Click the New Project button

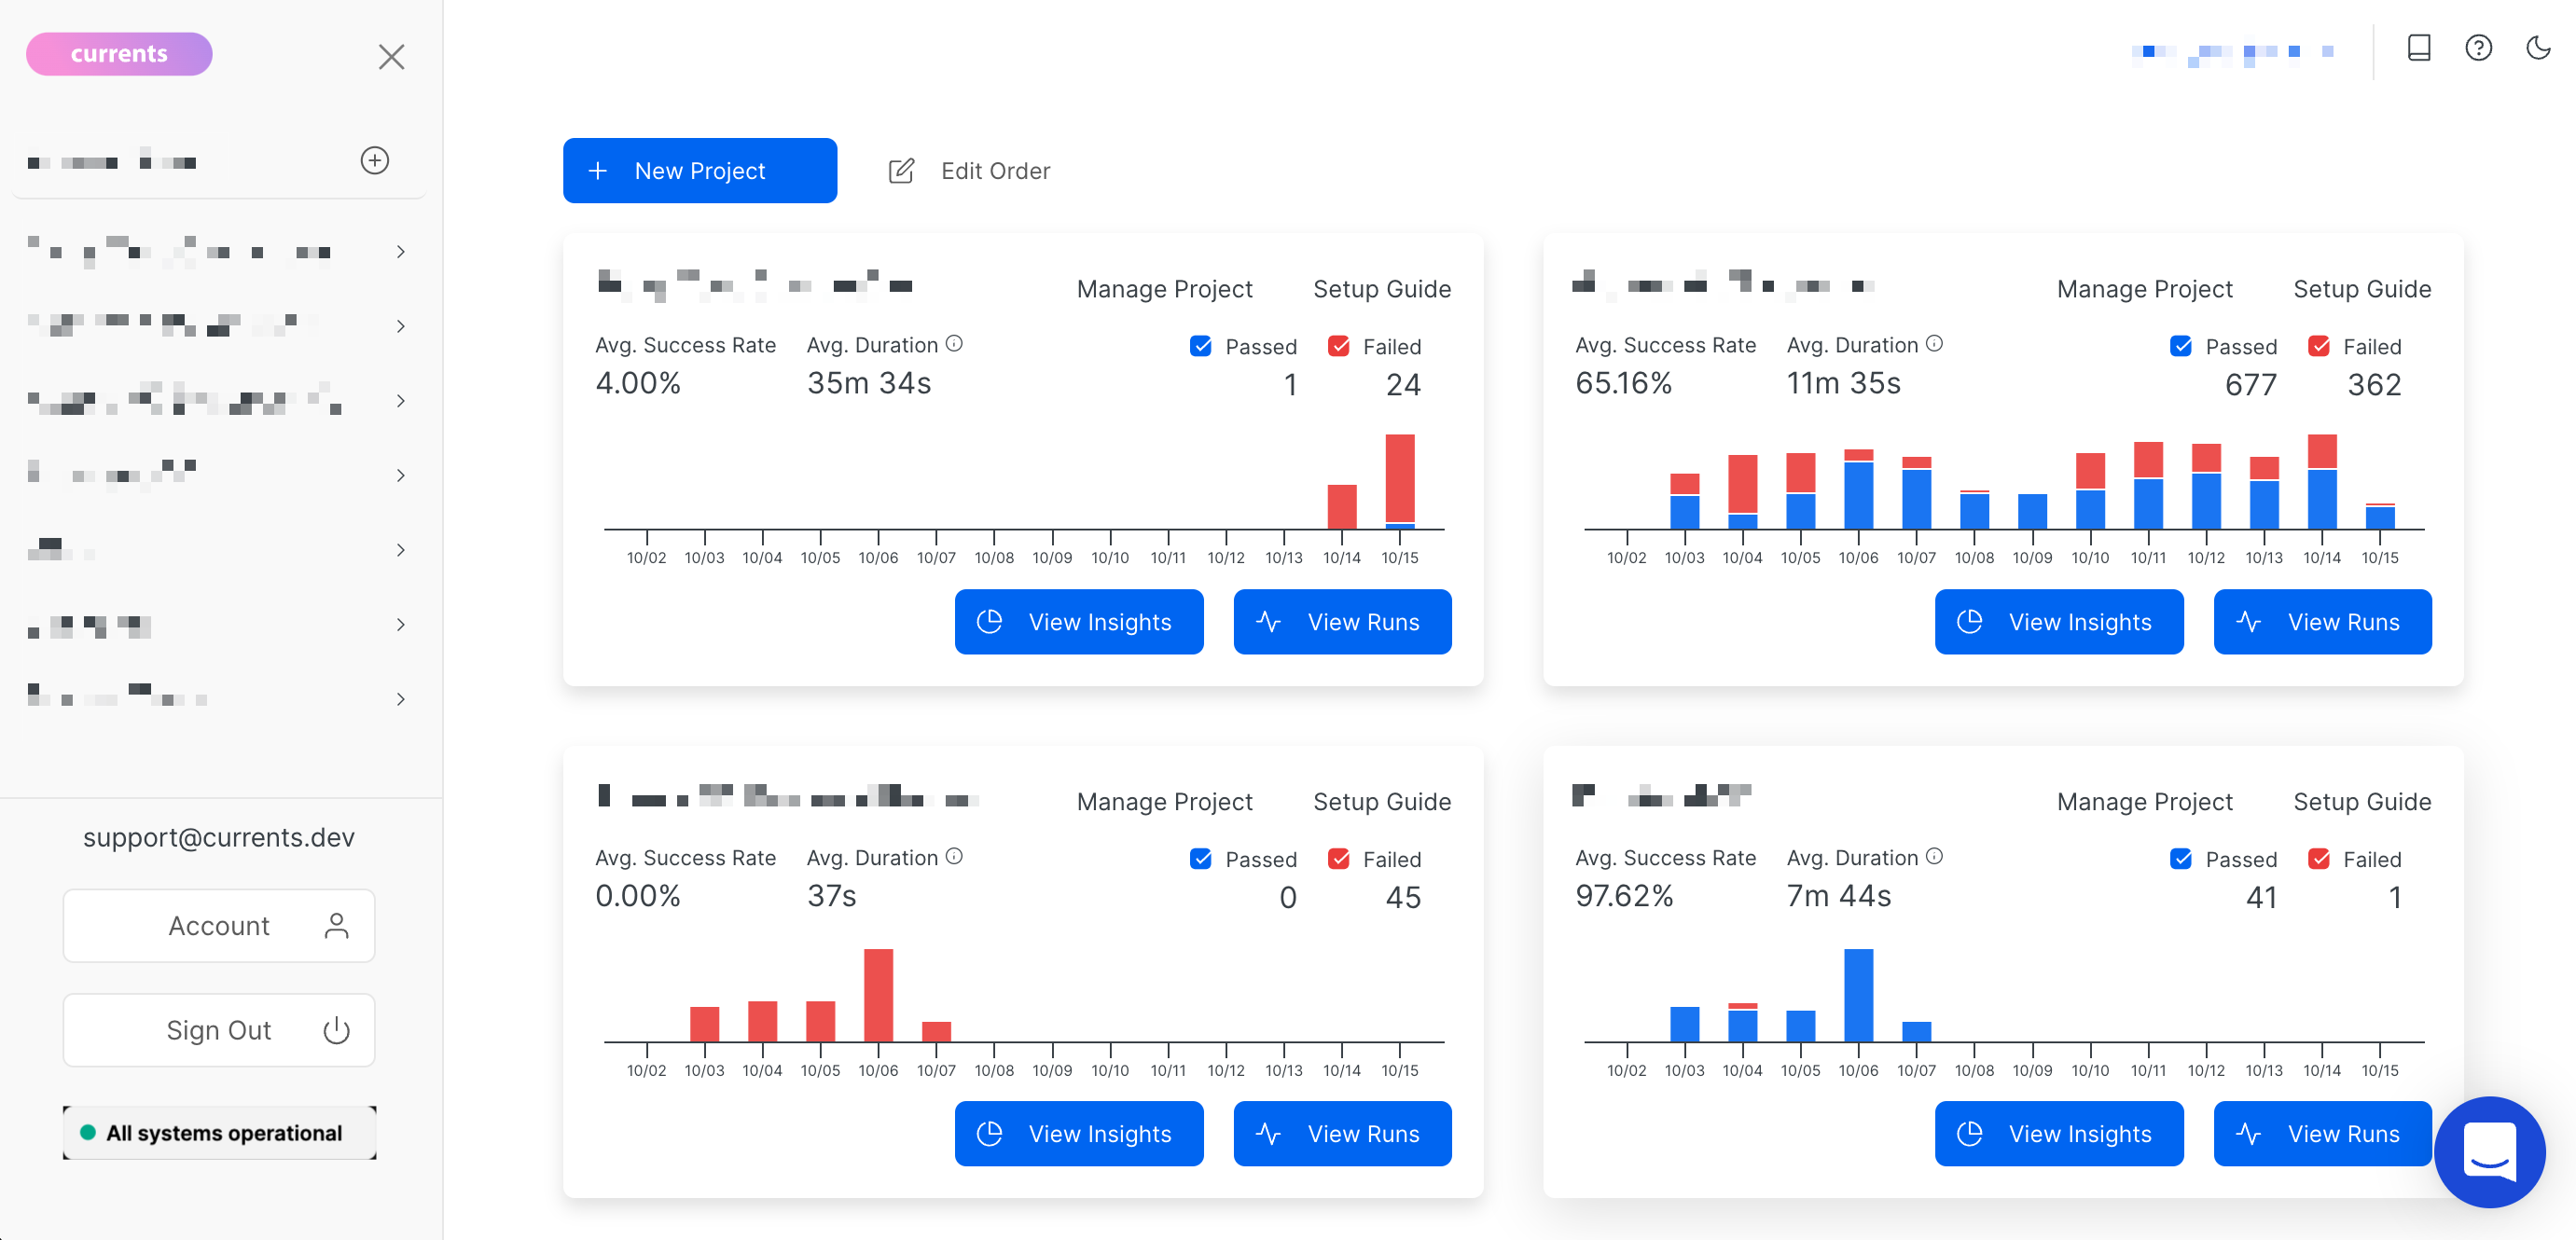(699, 171)
